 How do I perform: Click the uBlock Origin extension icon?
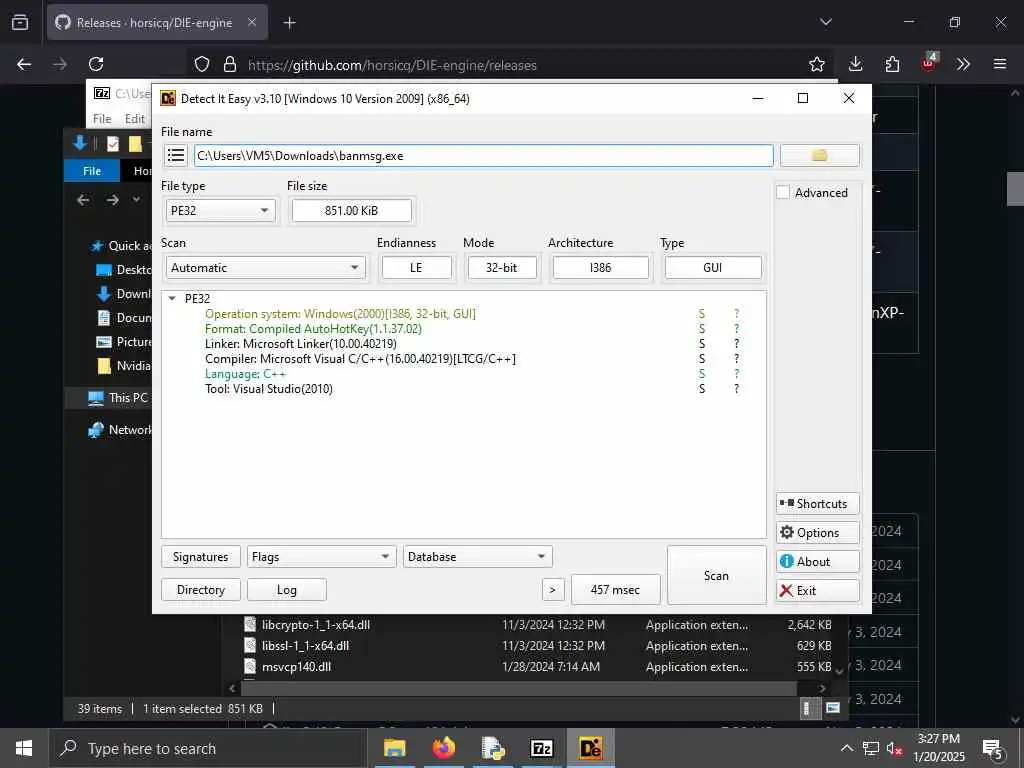[929, 63]
